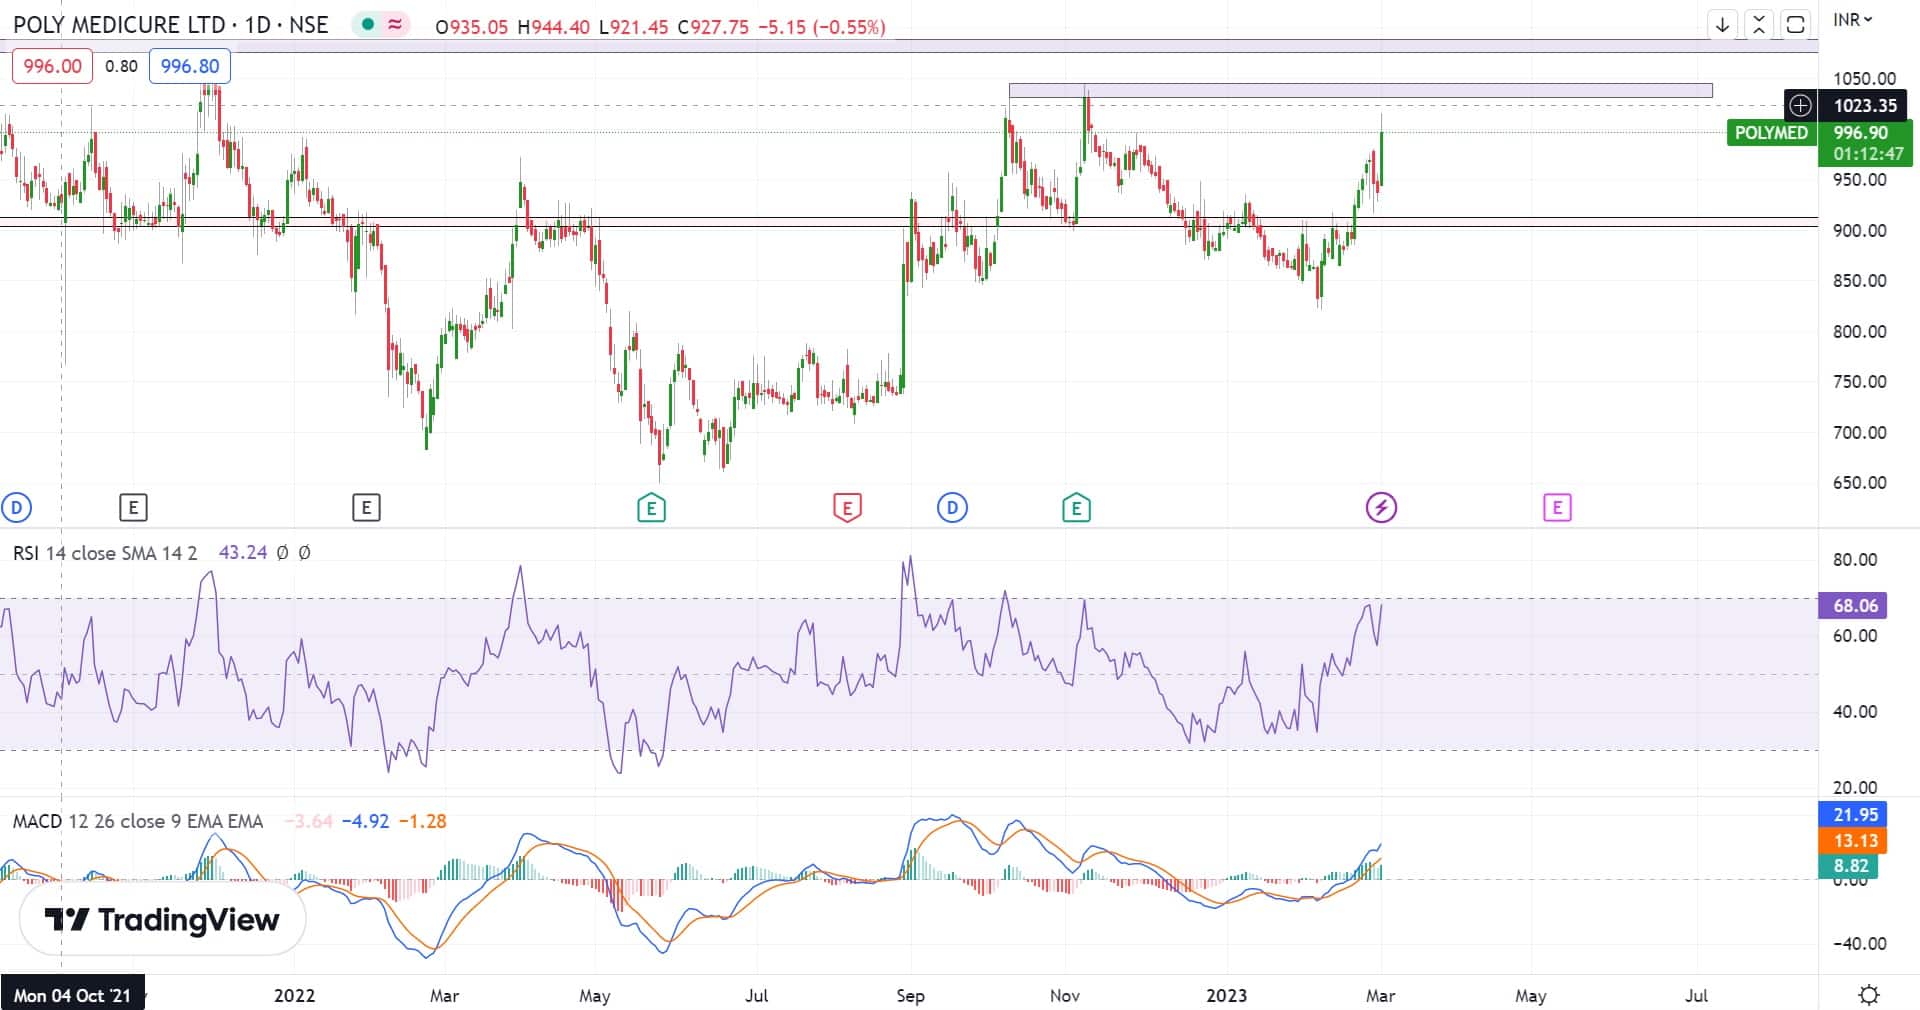Click the down arrow pane button

point(1722,25)
